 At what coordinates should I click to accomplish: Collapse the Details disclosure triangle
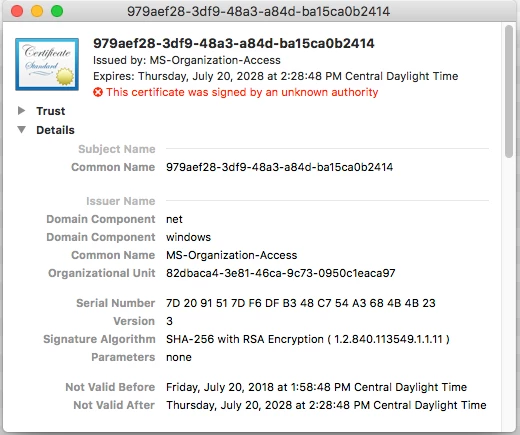pyautogui.click(x=21, y=130)
